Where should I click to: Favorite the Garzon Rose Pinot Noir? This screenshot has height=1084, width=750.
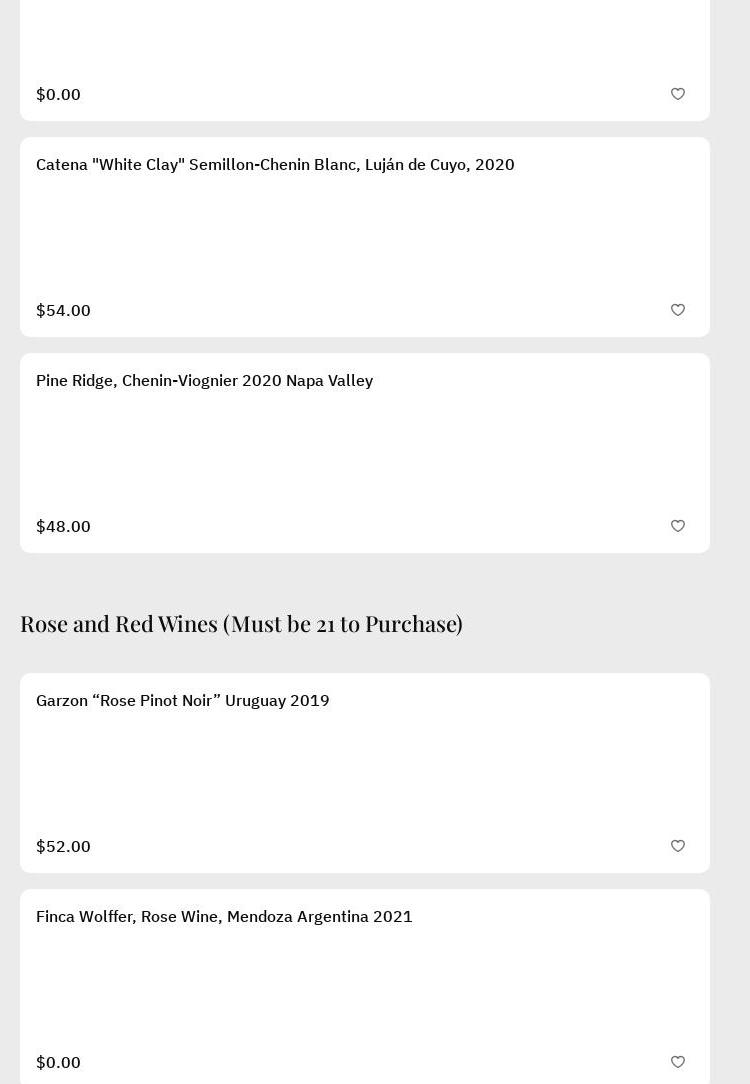(x=678, y=846)
